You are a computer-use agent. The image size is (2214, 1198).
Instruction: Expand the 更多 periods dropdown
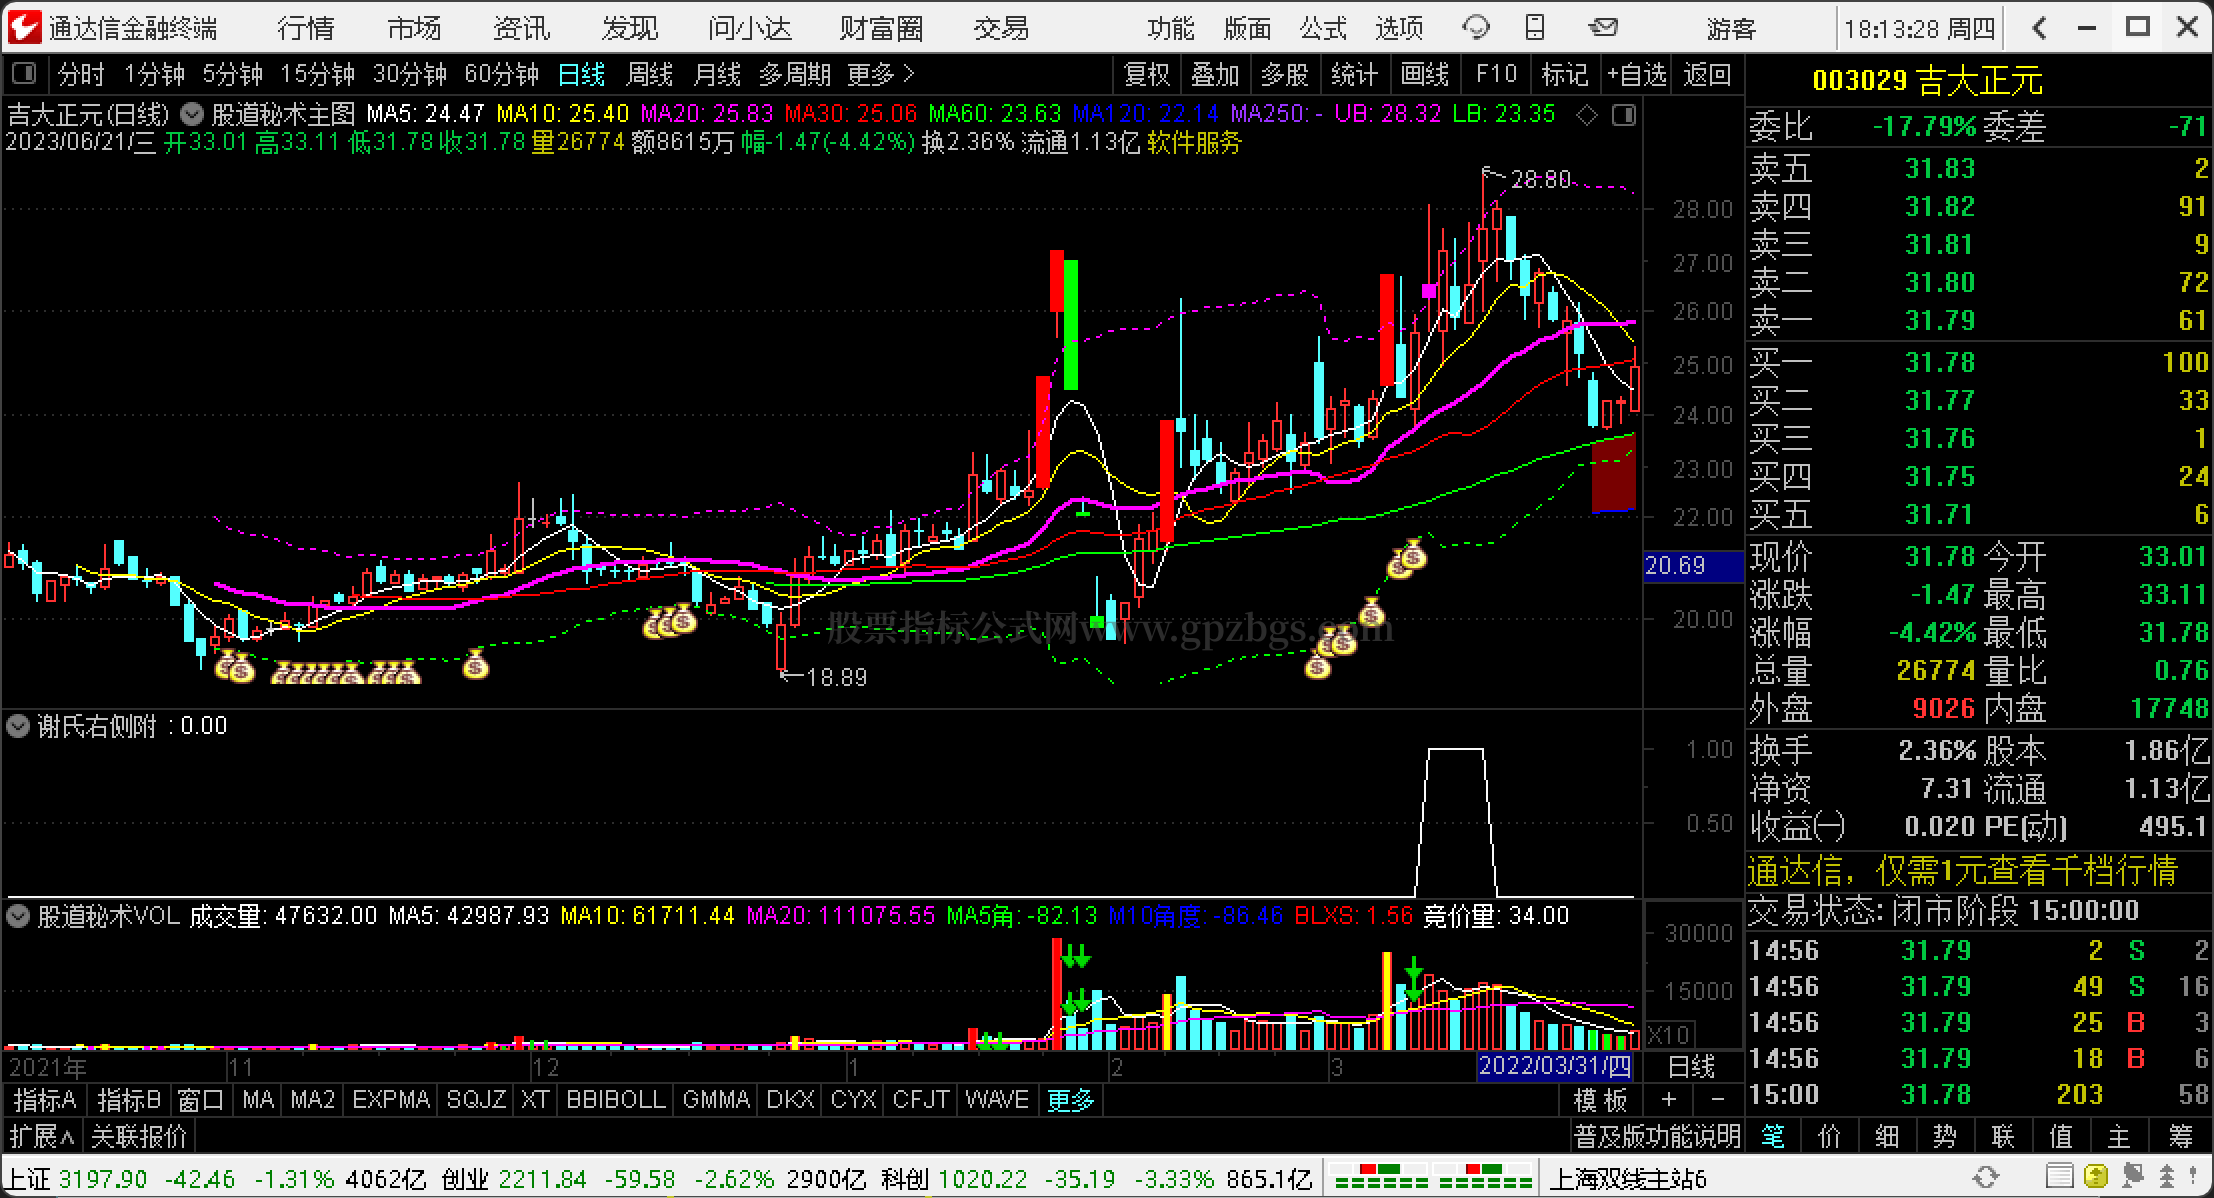(x=881, y=74)
